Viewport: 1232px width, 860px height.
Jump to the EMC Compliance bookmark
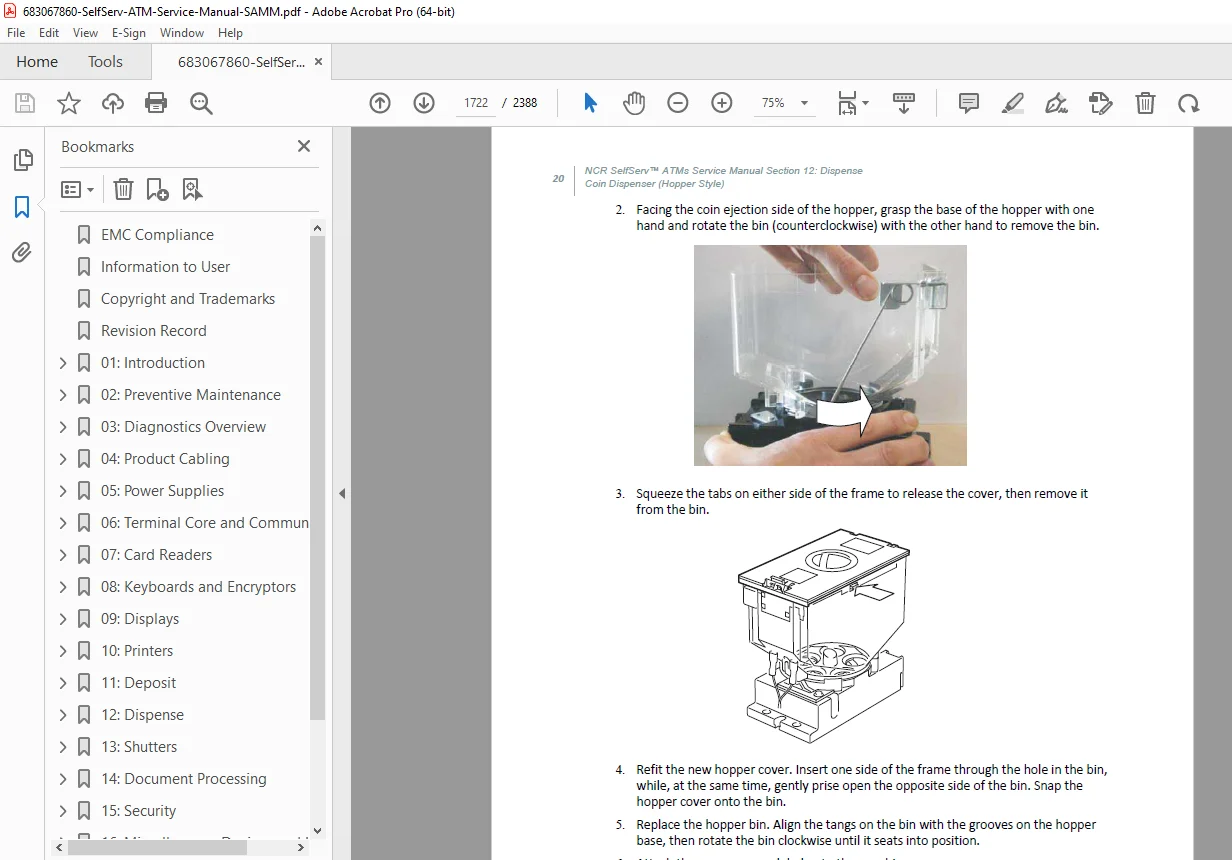click(157, 235)
